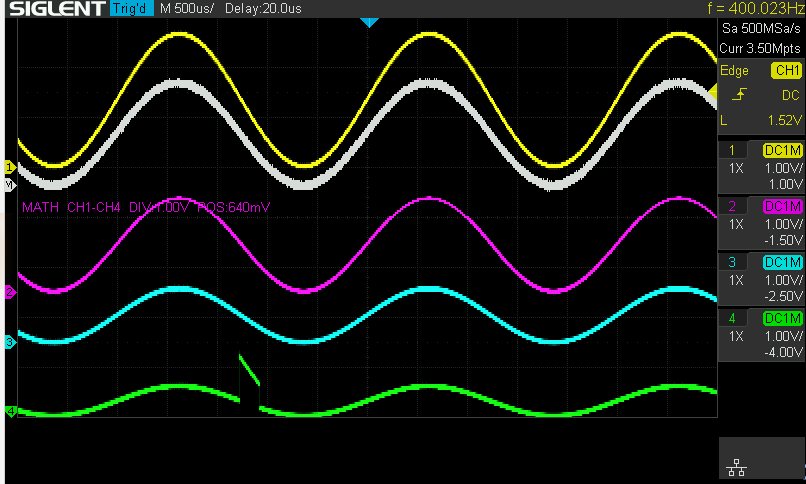Click channel 3 offset -2.50V value

point(783,296)
